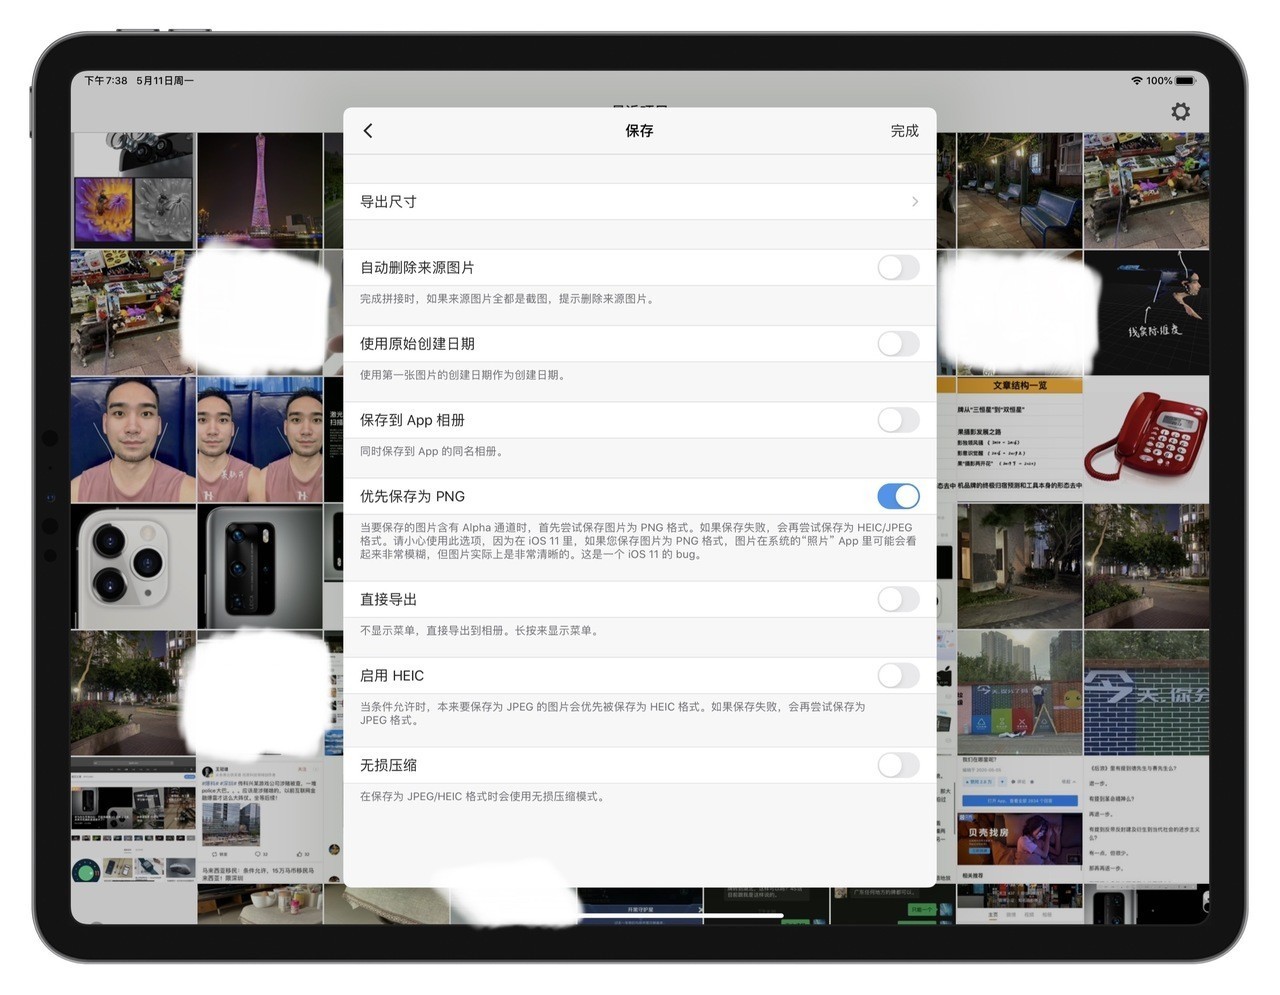Tap the 保存 title in the header
Screen dimensions: 1280x995
(x=638, y=130)
